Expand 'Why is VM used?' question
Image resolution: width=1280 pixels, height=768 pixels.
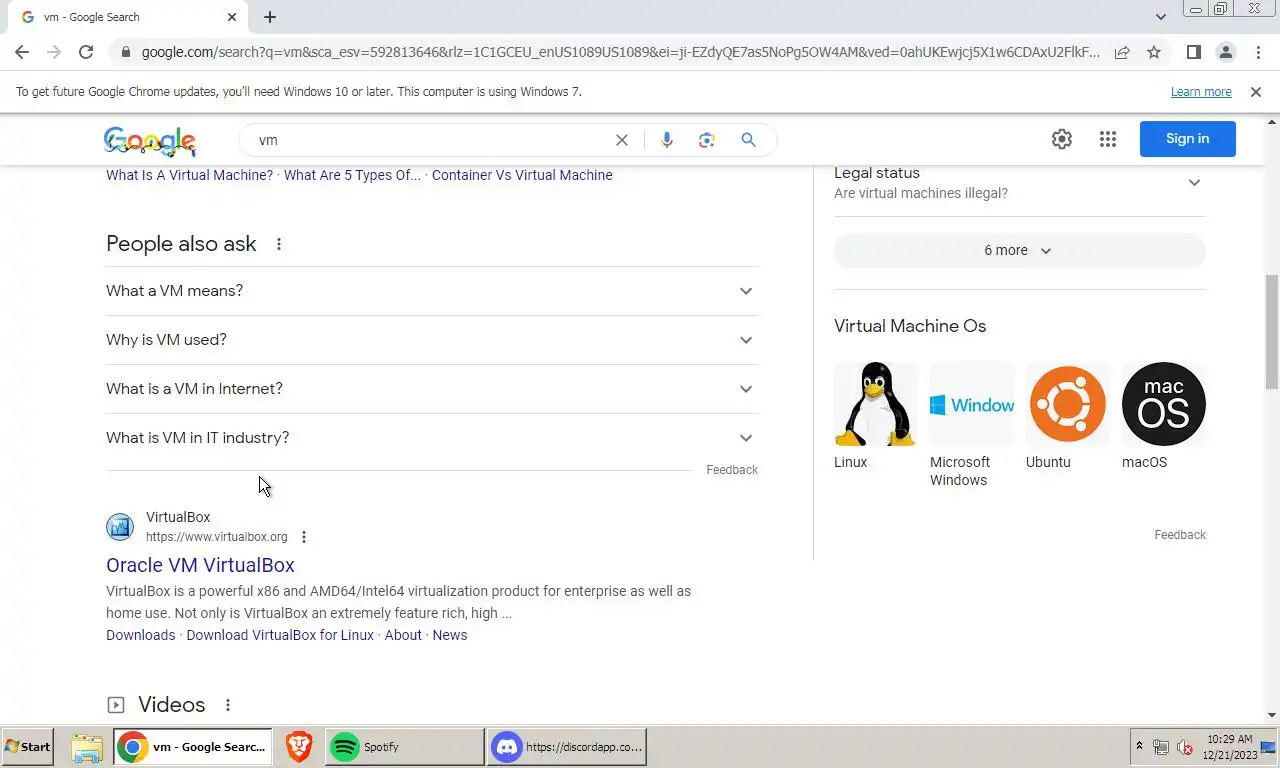point(432,340)
